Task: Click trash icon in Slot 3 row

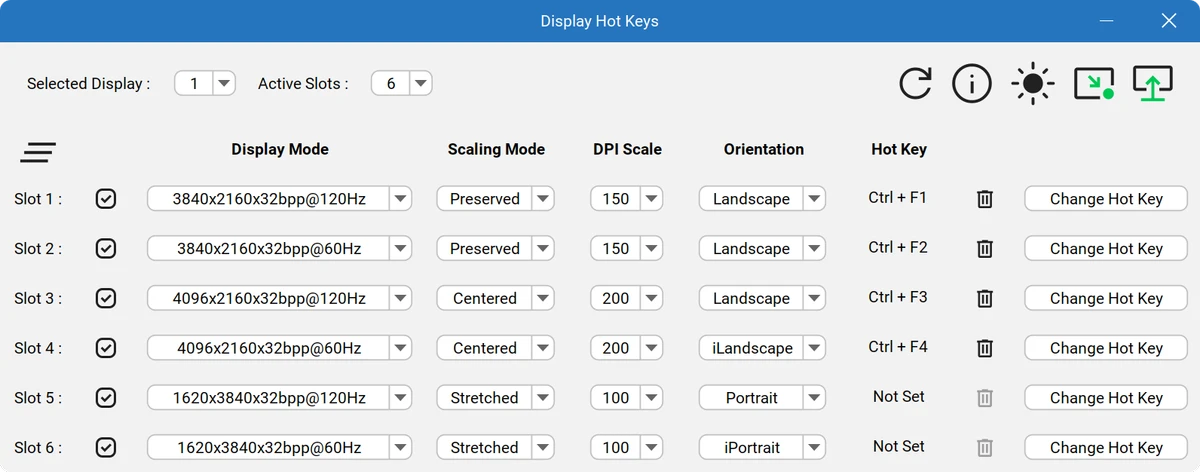Action: 985,298
